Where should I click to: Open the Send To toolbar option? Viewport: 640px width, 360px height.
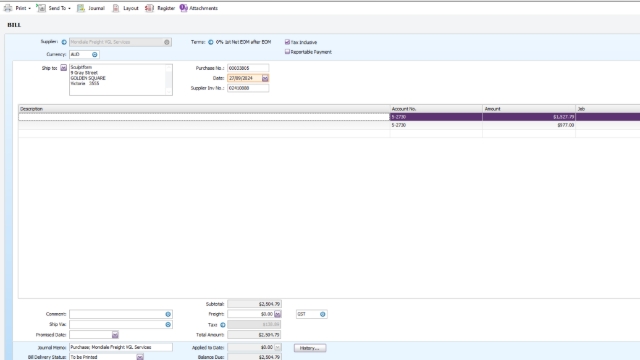tap(53, 8)
